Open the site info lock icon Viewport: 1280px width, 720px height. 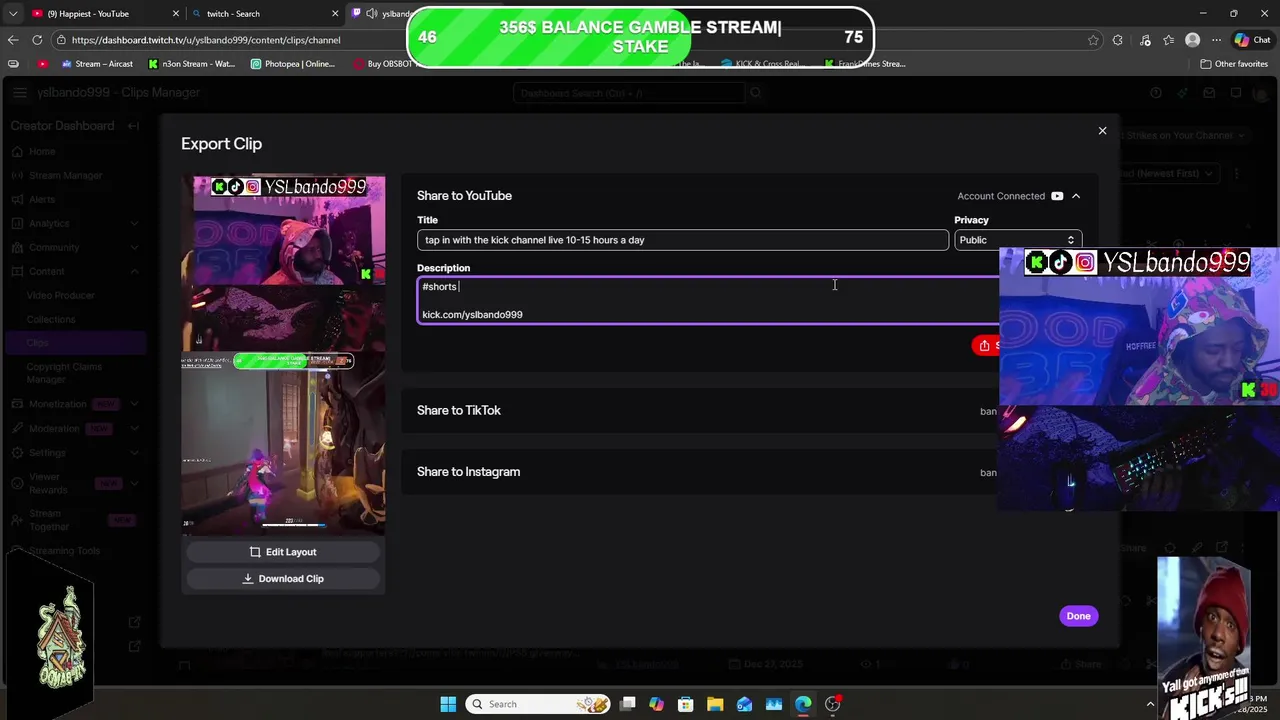(61, 40)
